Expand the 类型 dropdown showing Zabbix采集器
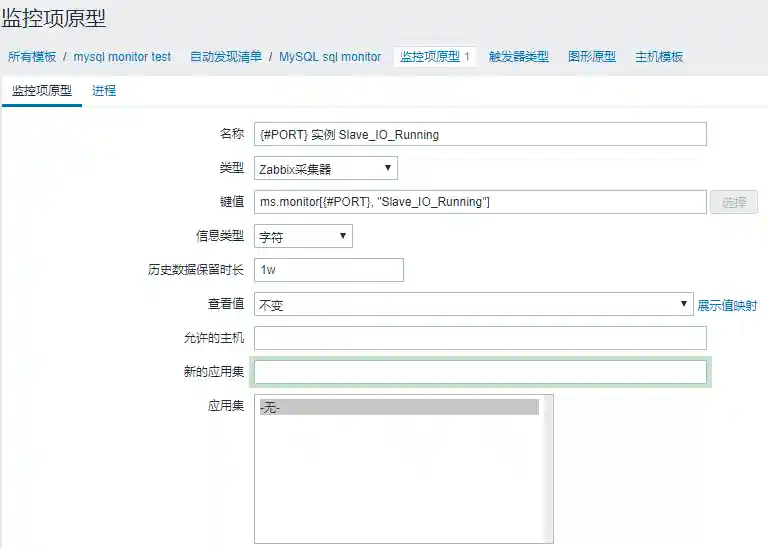The width and height of the screenshot is (768, 548). click(x=326, y=168)
